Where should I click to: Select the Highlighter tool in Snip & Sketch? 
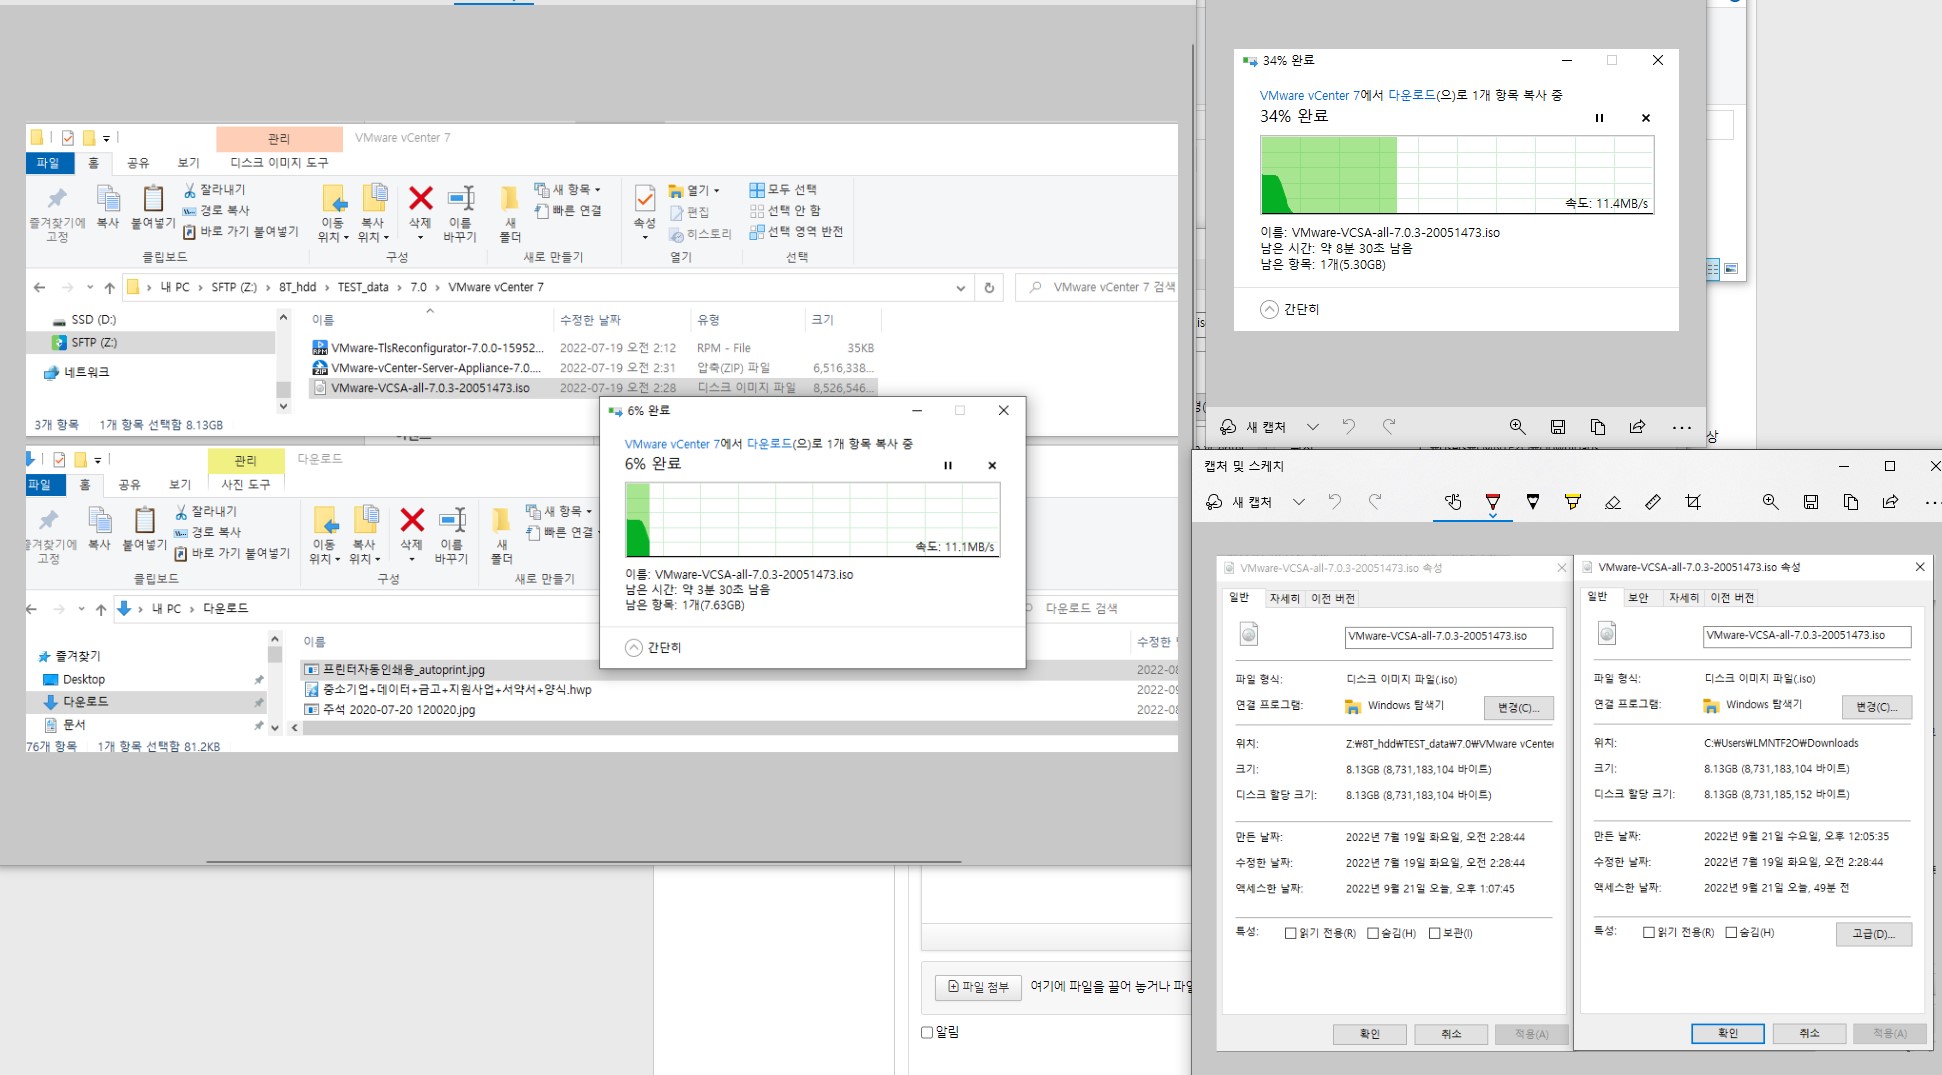(1573, 502)
